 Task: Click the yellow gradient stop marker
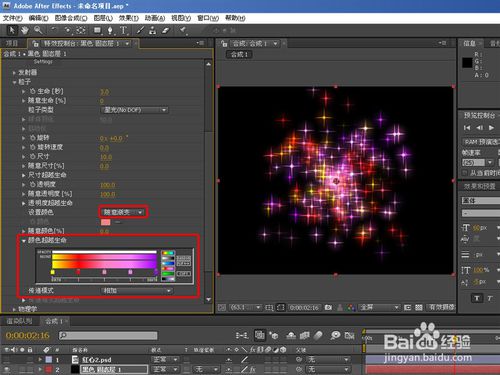point(53,272)
